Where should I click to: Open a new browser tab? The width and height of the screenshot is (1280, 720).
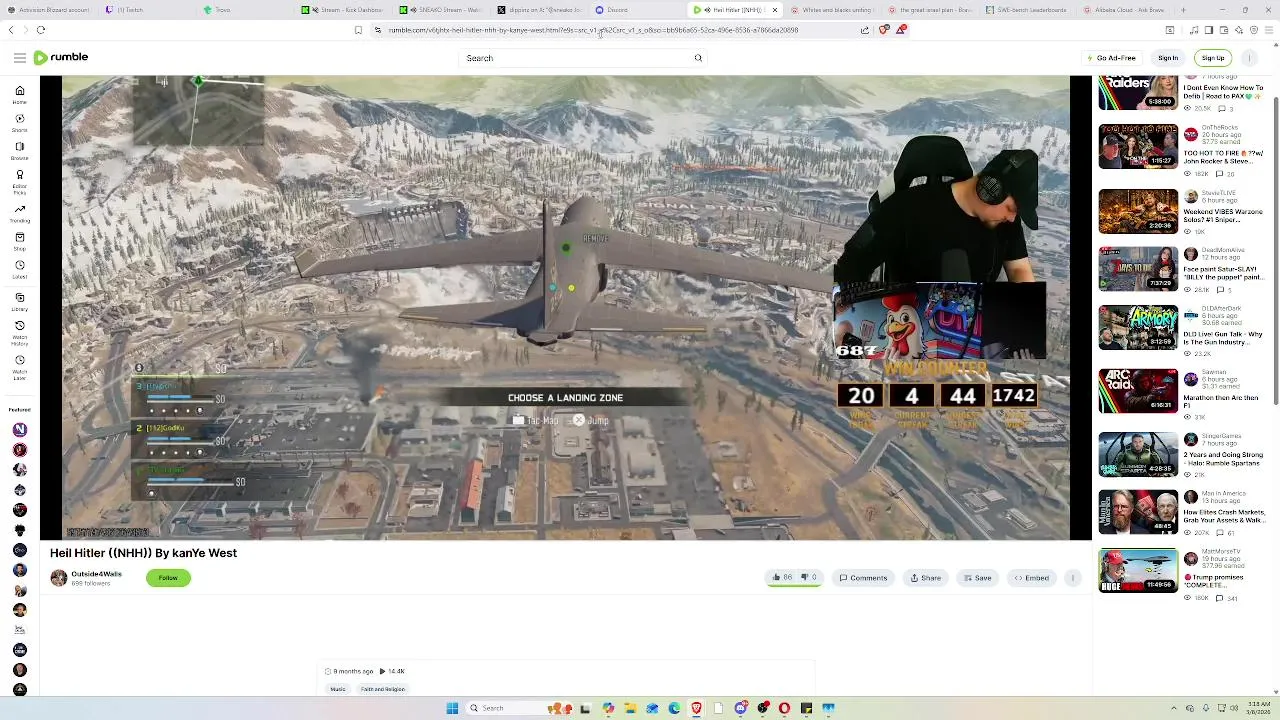click(1183, 10)
